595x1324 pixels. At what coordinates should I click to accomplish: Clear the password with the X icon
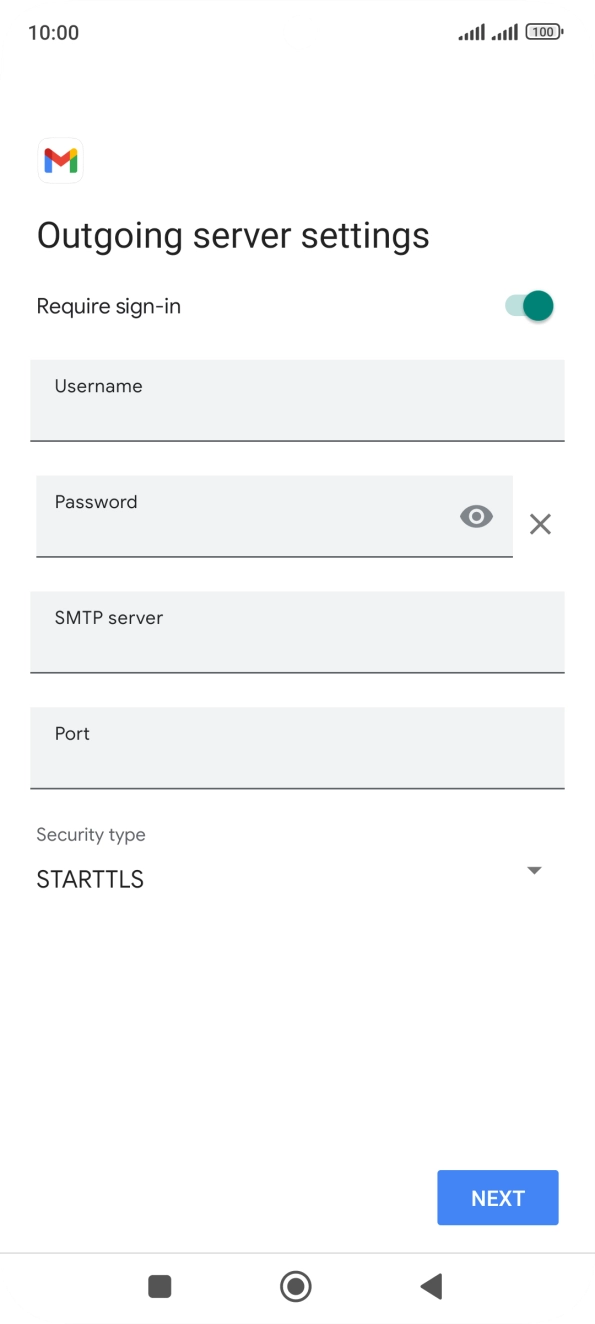click(540, 523)
